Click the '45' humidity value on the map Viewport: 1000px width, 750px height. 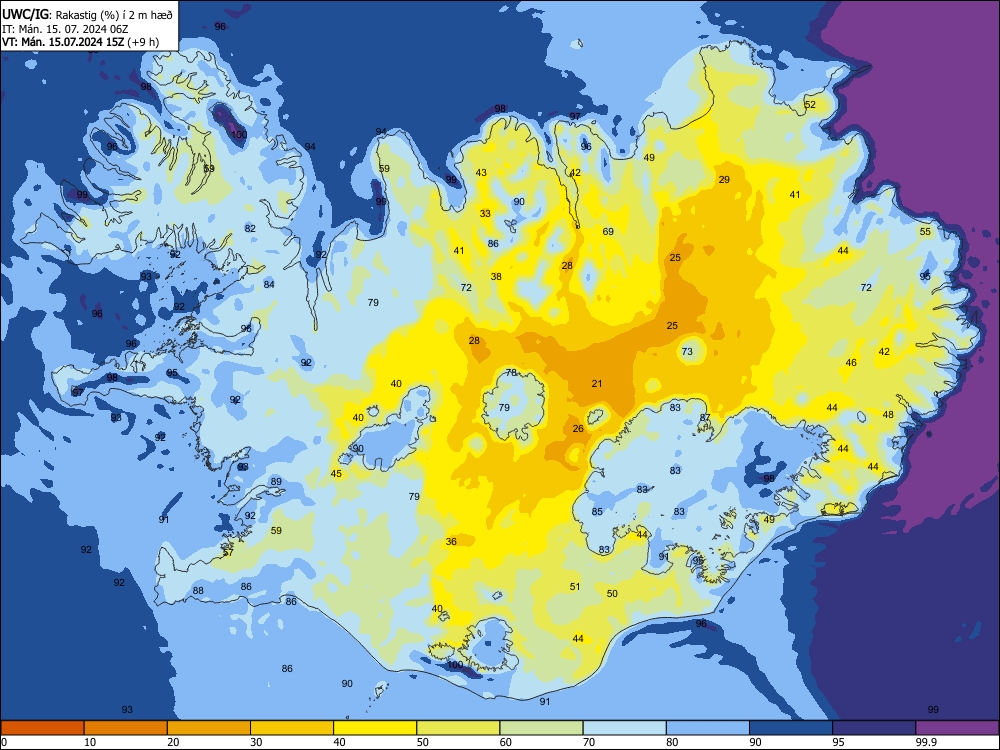pos(336,474)
